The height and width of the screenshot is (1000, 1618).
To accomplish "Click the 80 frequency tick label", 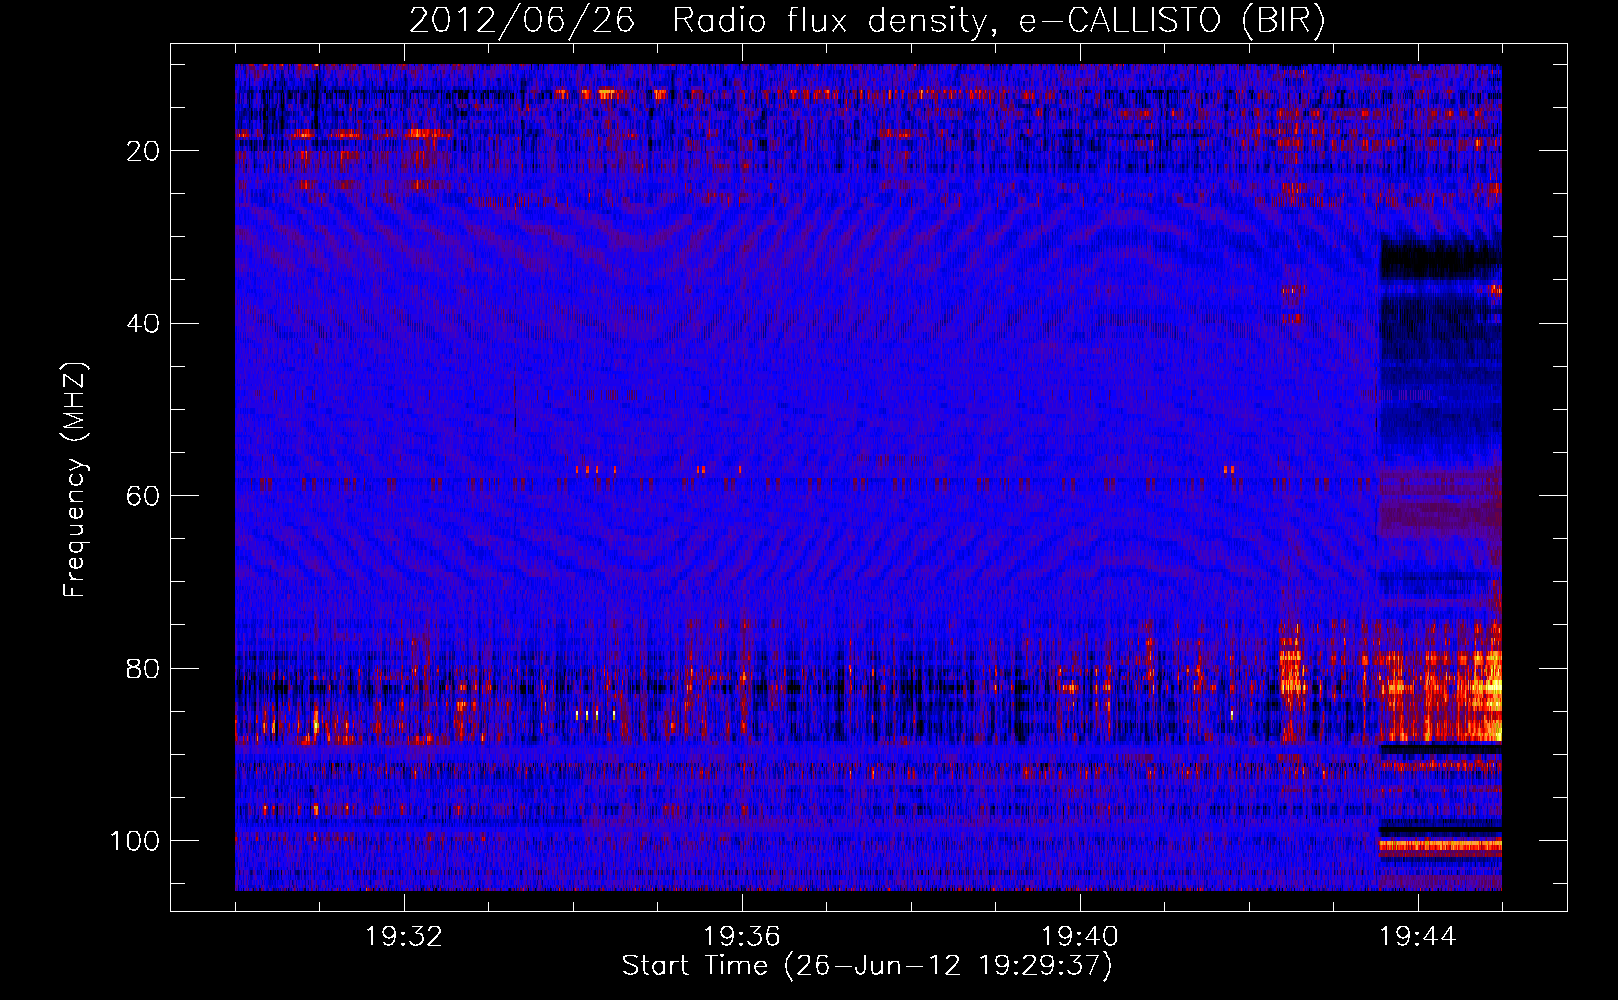I will coord(144,668).
